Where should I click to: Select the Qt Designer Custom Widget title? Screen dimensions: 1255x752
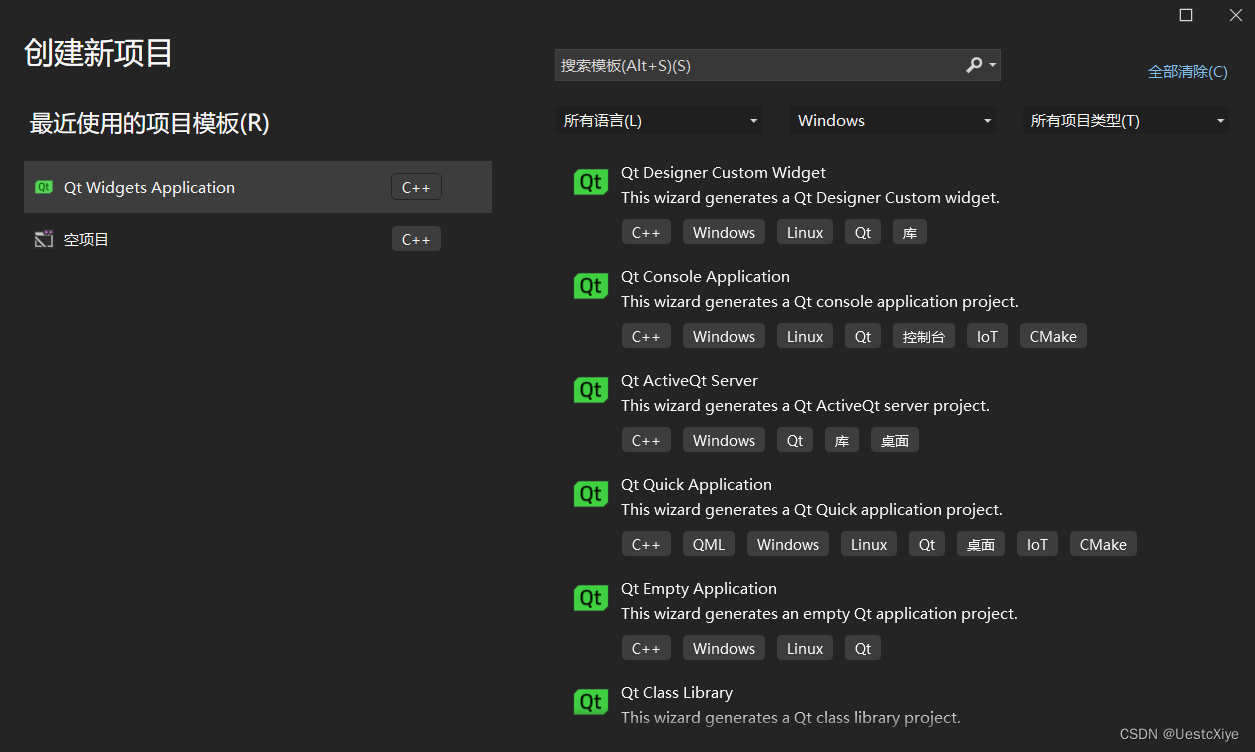(x=723, y=173)
